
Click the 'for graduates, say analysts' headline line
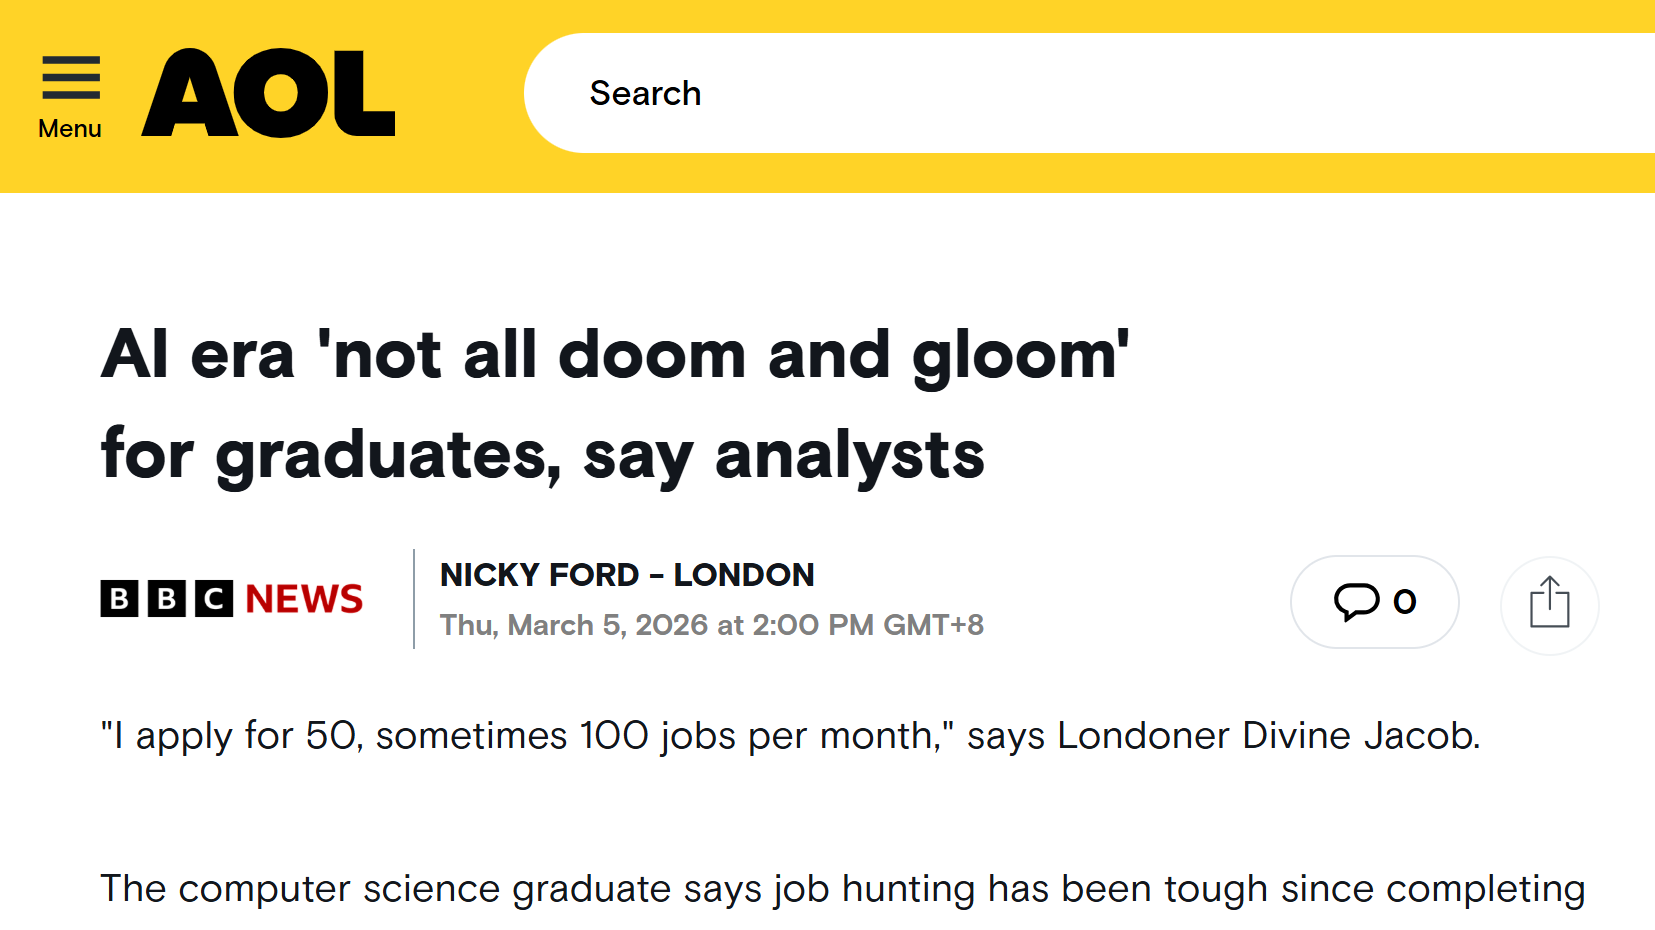(543, 455)
